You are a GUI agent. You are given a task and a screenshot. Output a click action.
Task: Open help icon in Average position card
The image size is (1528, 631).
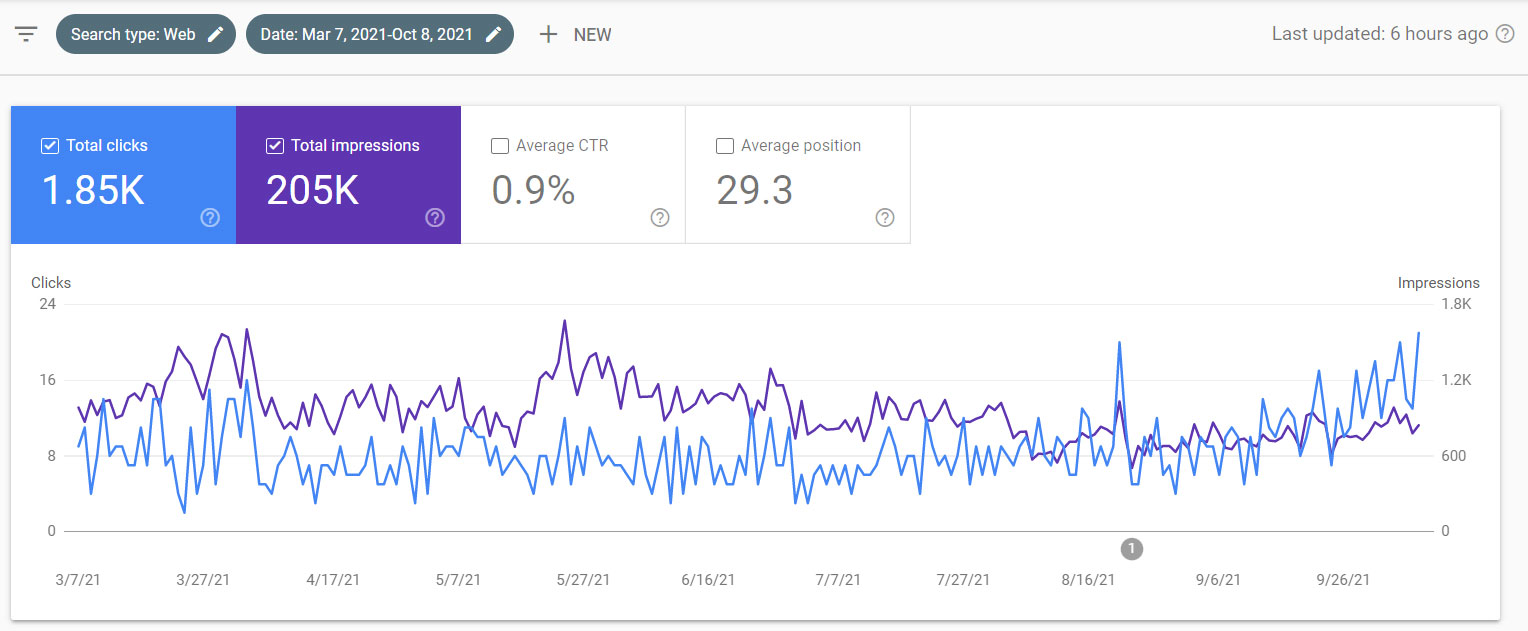click(885, 217)
